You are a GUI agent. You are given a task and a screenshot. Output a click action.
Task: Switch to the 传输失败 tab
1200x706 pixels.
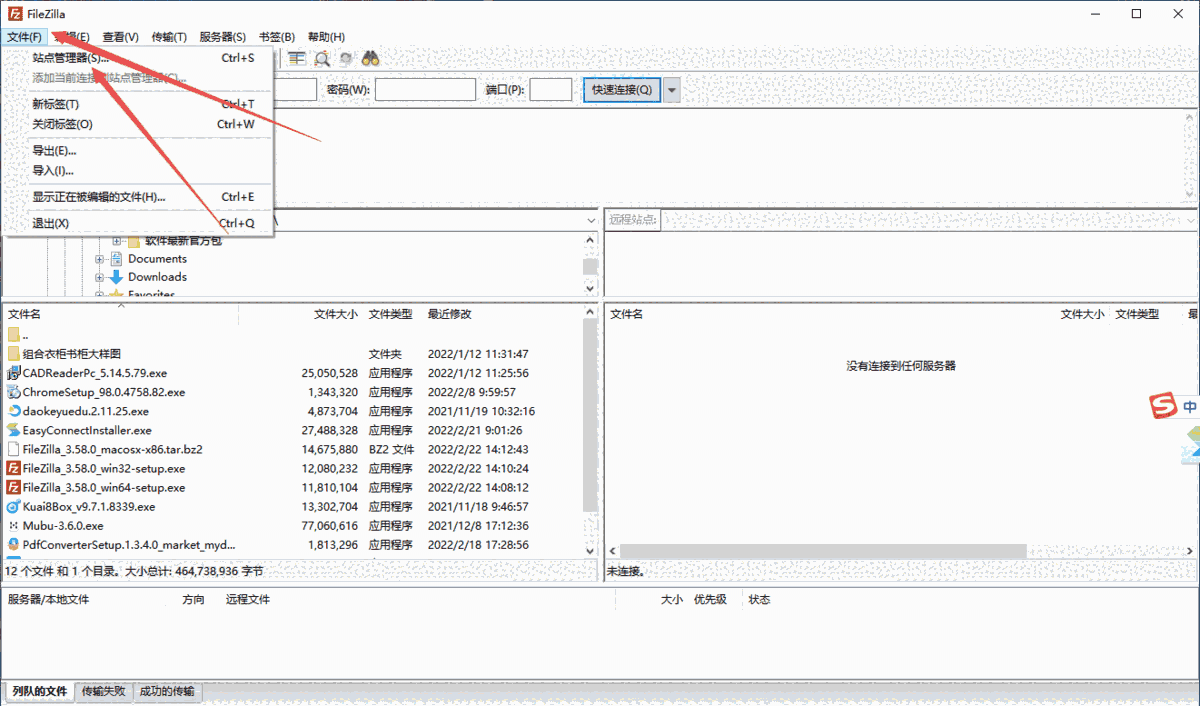[x=103, y=691]
